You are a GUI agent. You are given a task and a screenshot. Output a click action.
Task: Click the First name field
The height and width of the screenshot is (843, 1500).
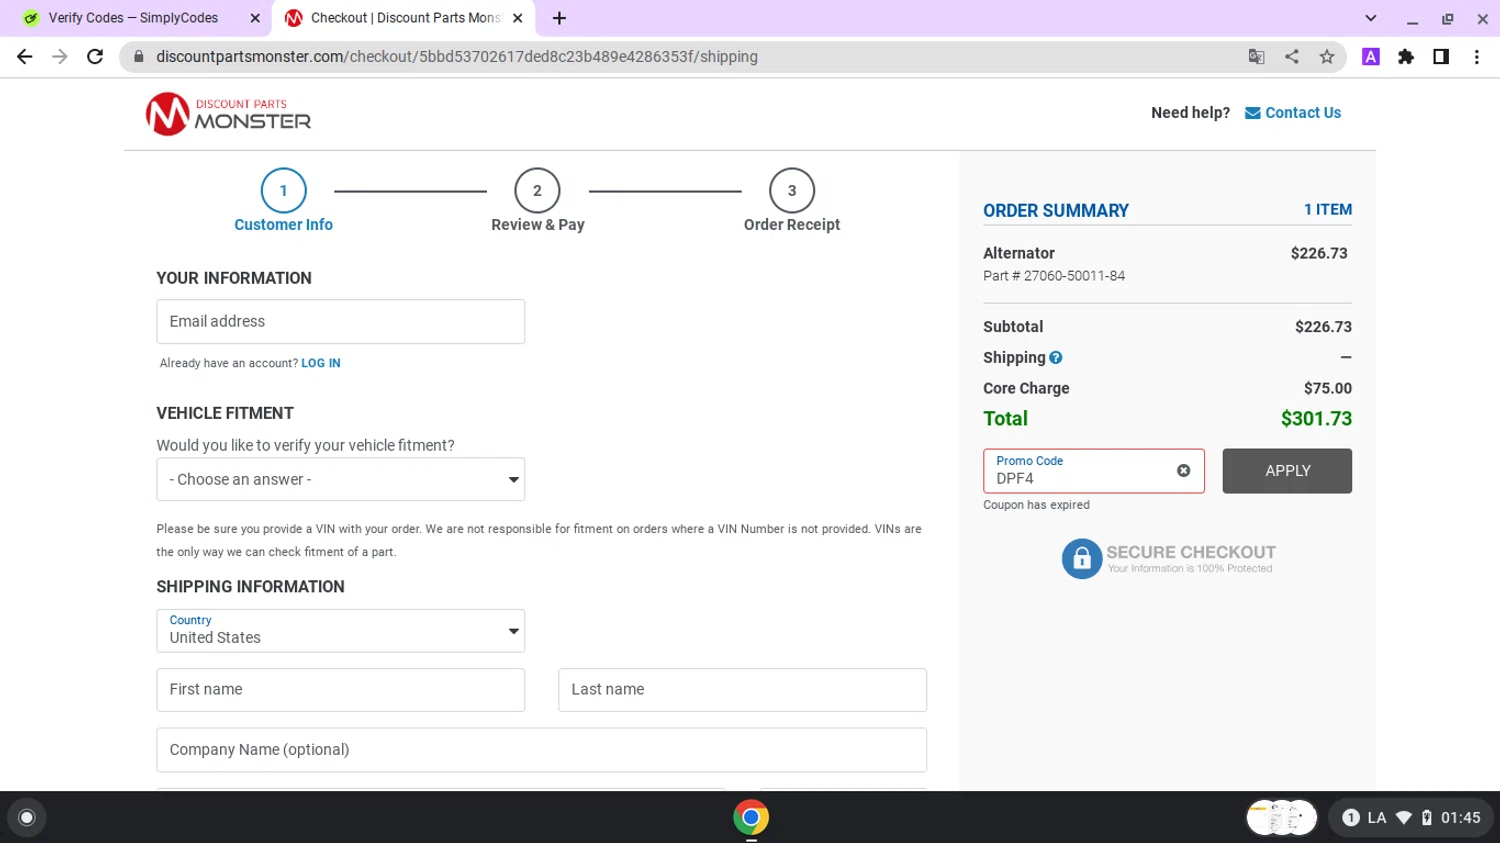tap(340, 690)
